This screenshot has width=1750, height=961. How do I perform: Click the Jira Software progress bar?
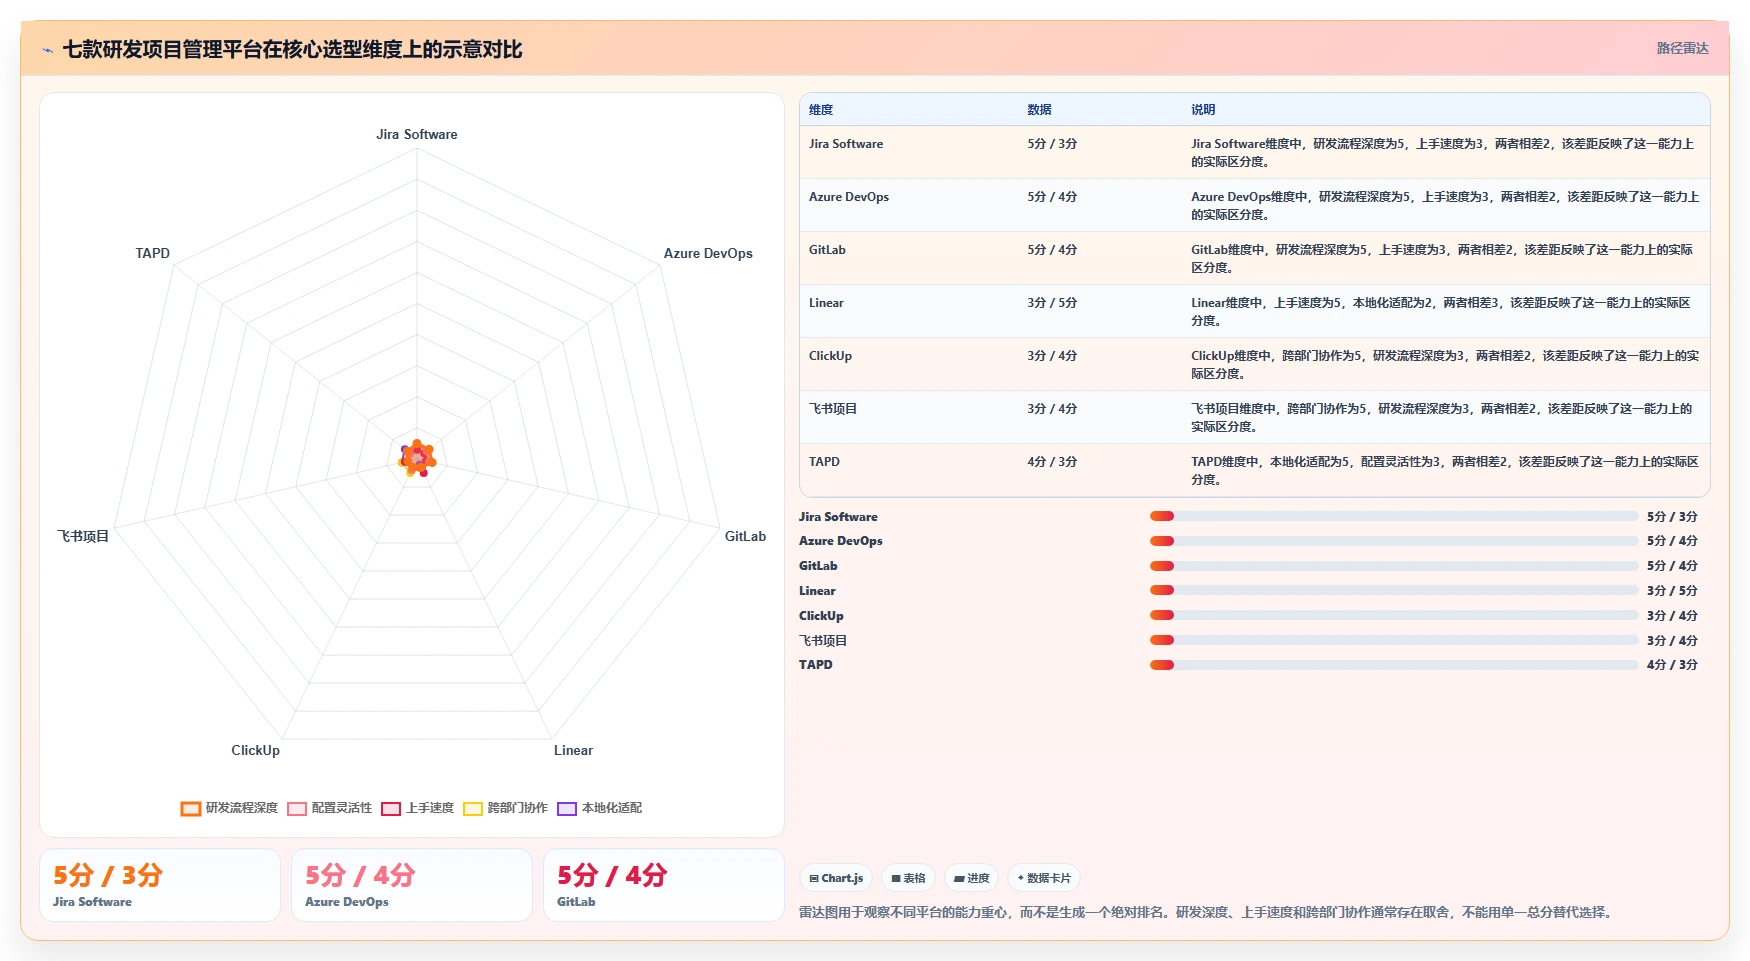1394,516
